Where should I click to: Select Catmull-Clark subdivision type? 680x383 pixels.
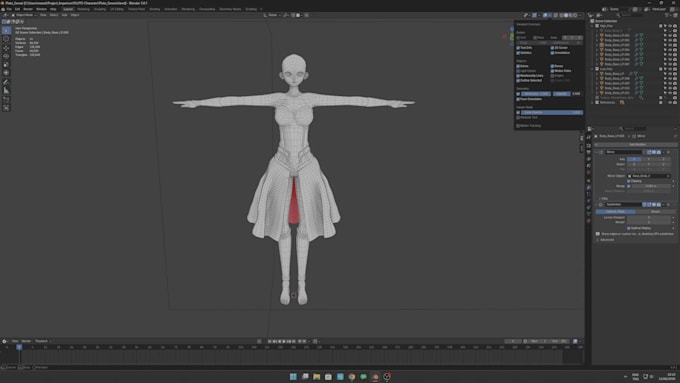point(615,212)
